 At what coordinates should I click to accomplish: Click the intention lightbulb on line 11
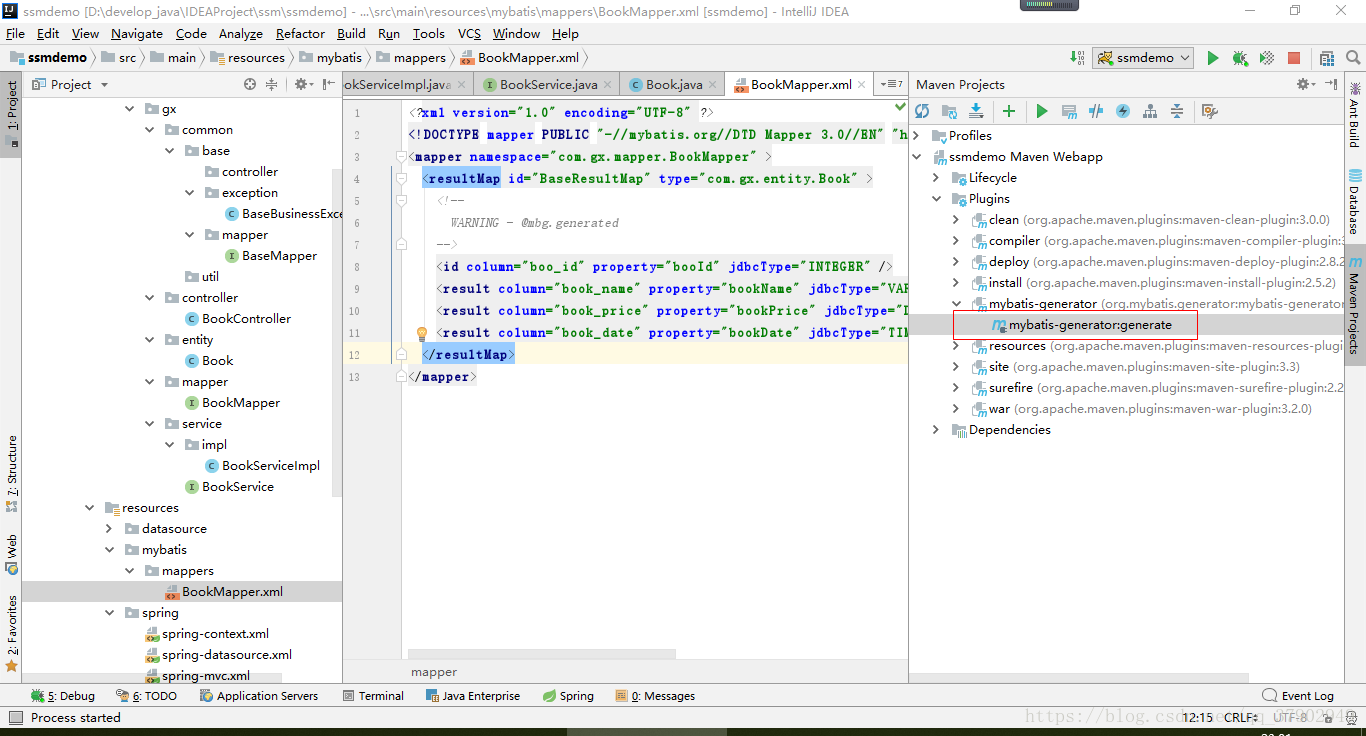422,333
